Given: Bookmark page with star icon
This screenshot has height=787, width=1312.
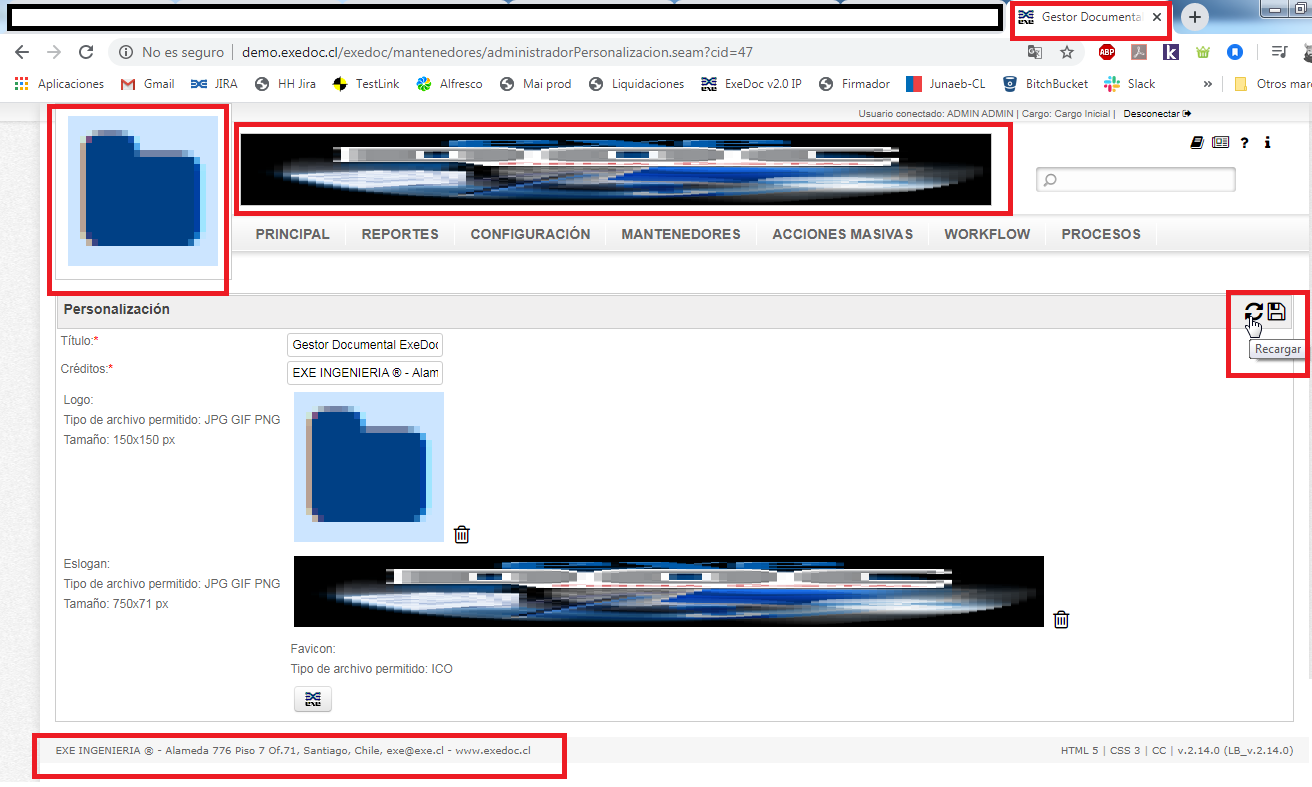Looking at the screenshot, I should [x=1067, y=52].
